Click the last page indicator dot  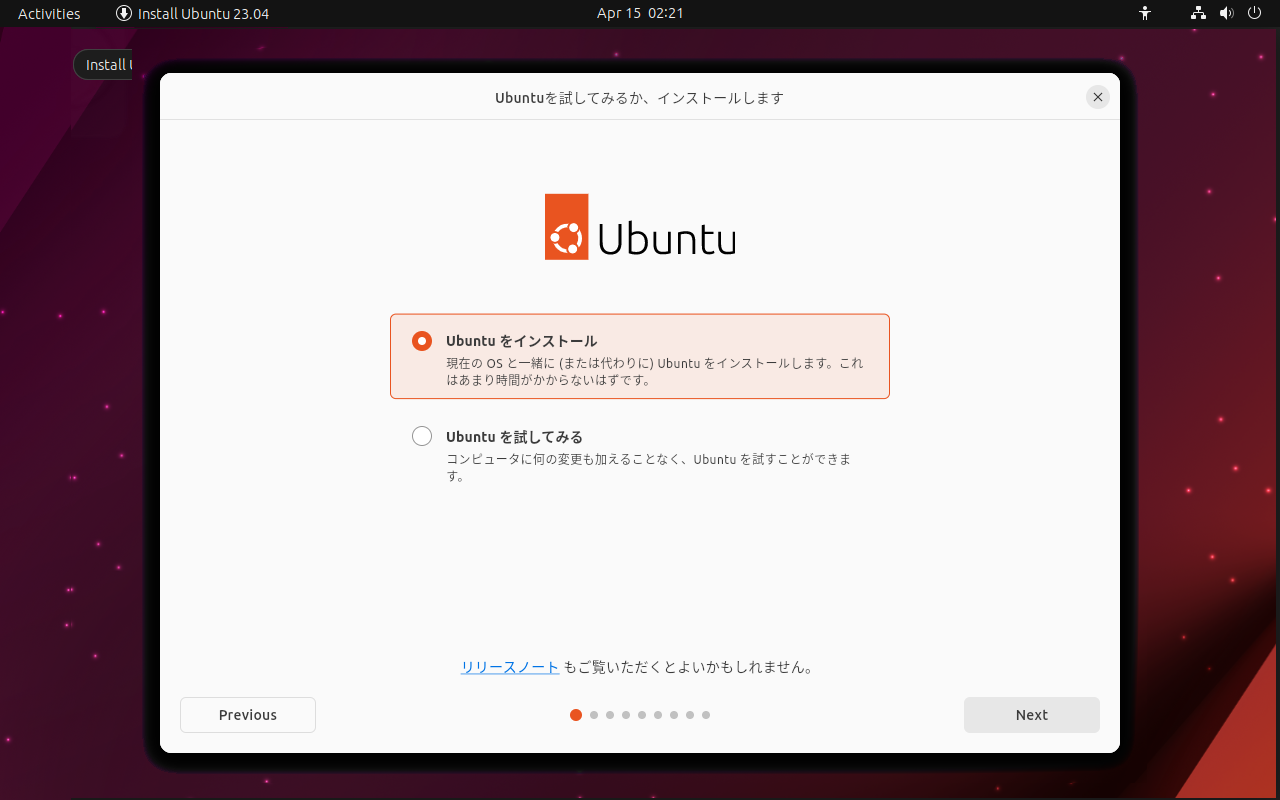click(706, 715)
